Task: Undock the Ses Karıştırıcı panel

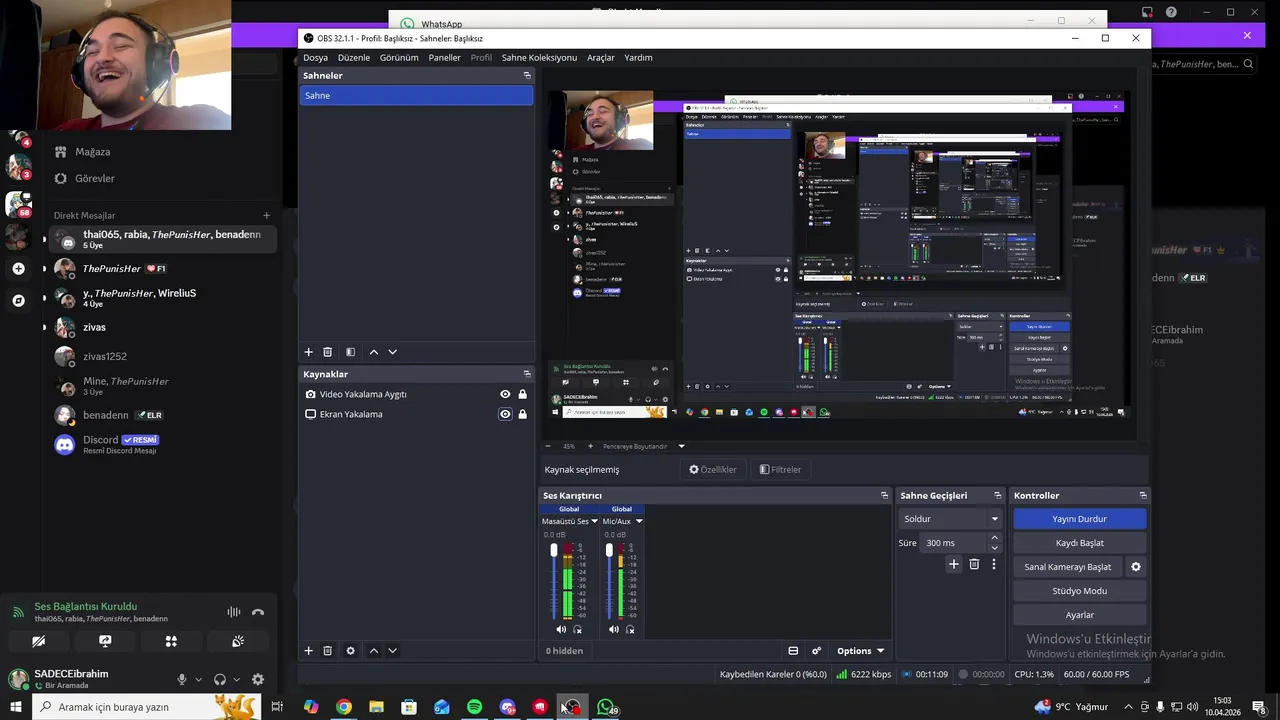Action: 884,495
